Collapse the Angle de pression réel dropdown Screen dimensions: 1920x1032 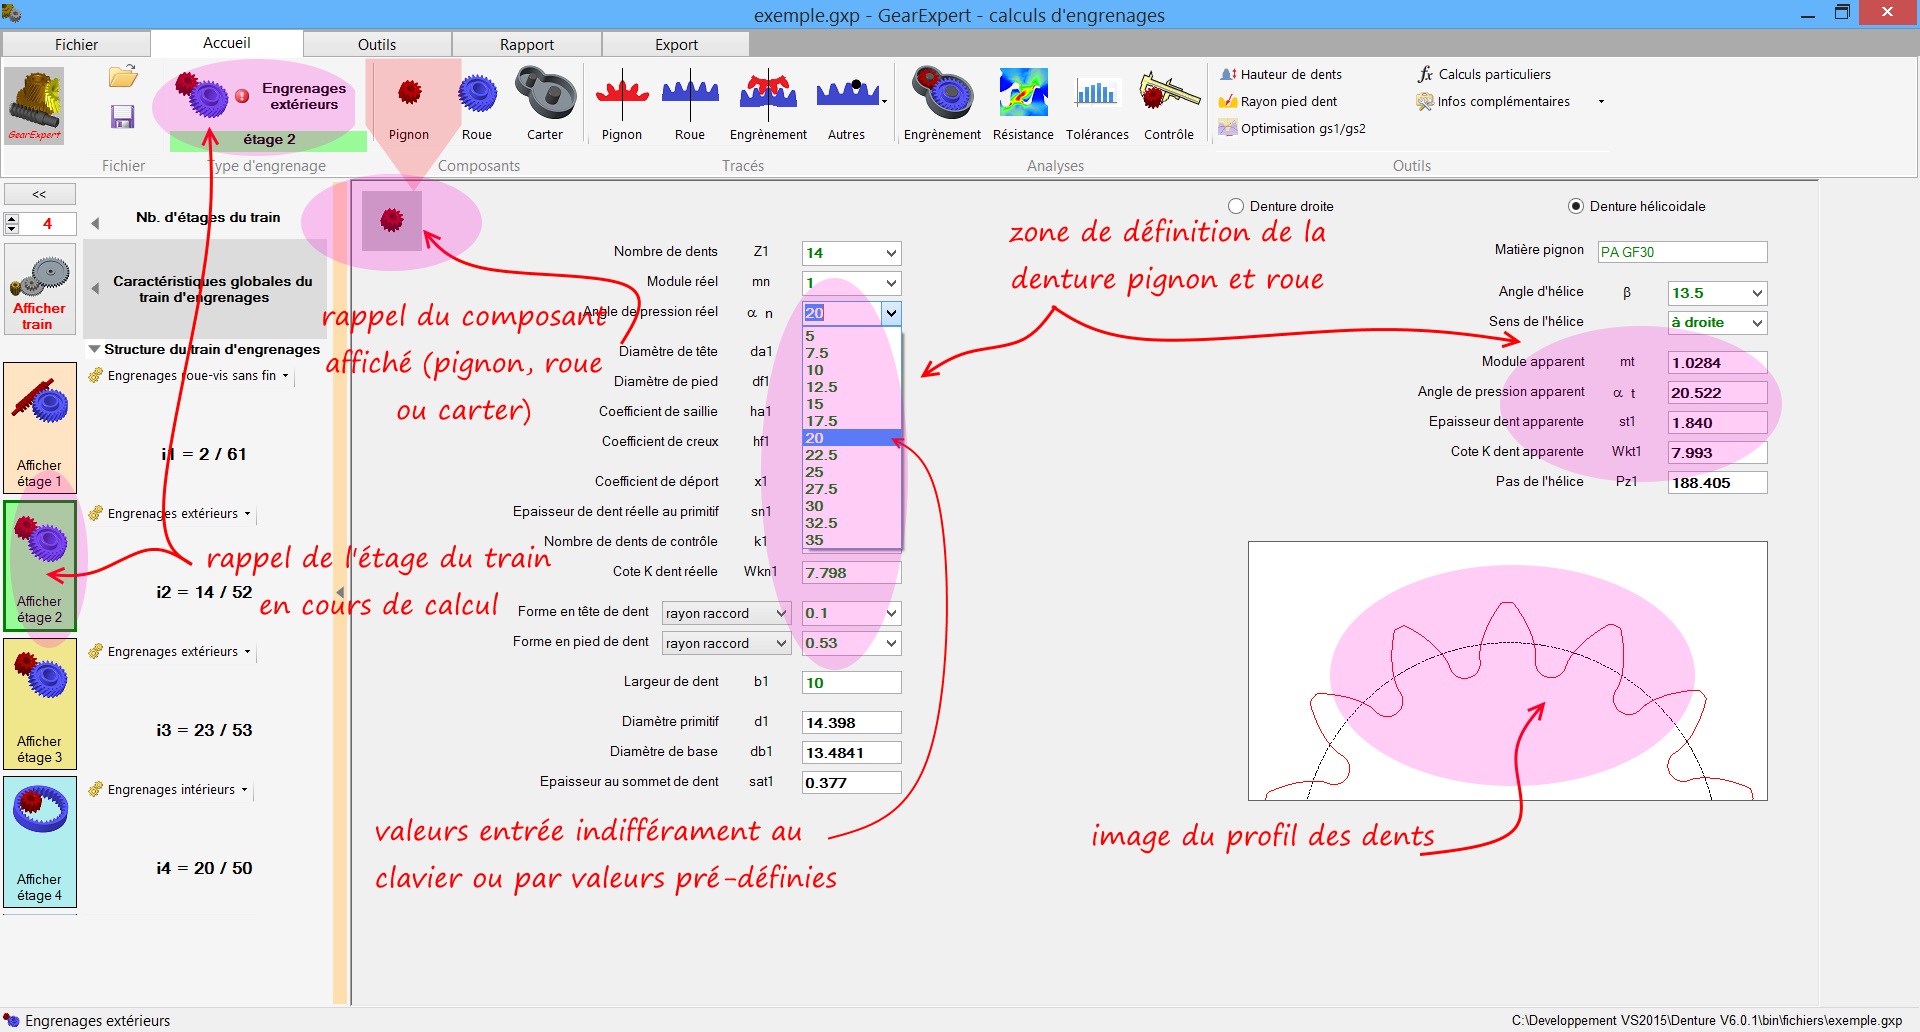pos(891,313)
